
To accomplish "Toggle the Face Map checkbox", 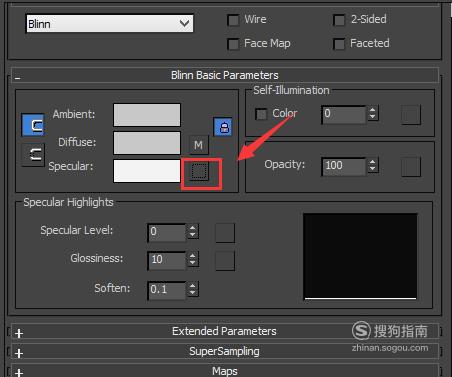I will pos(233,44).
